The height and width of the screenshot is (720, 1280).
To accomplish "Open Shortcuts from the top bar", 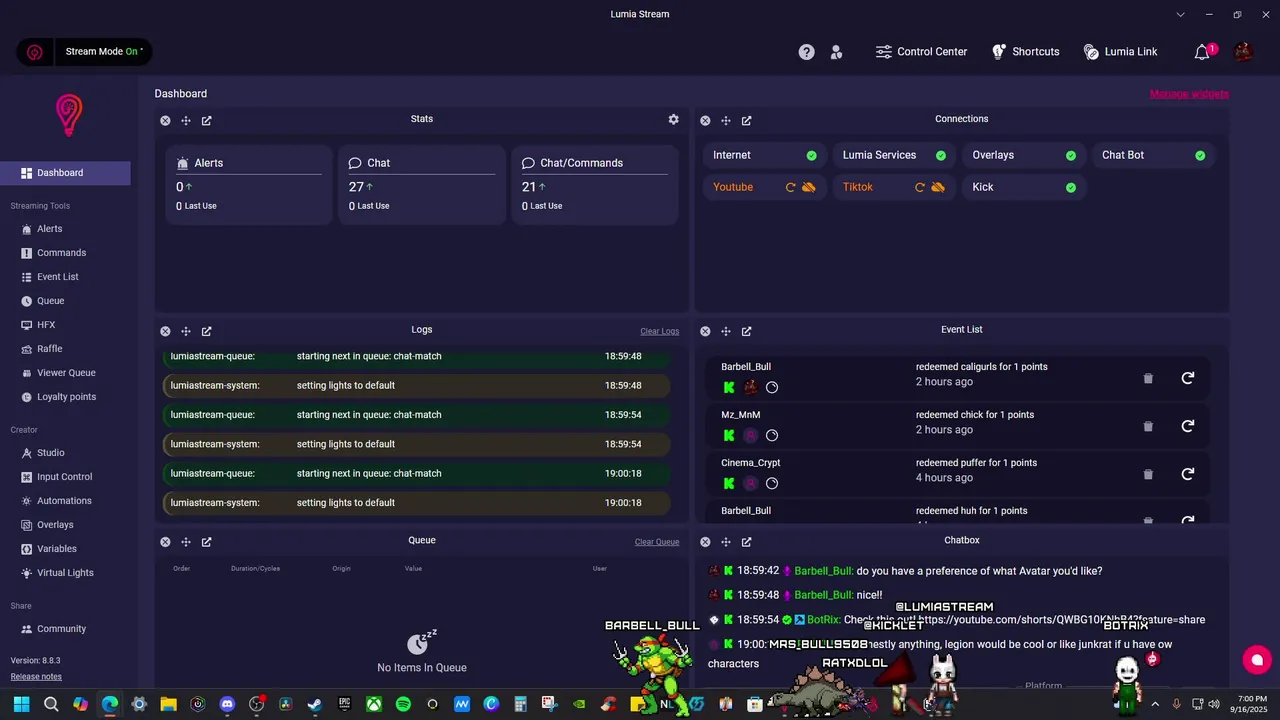I will [1025, 52].
